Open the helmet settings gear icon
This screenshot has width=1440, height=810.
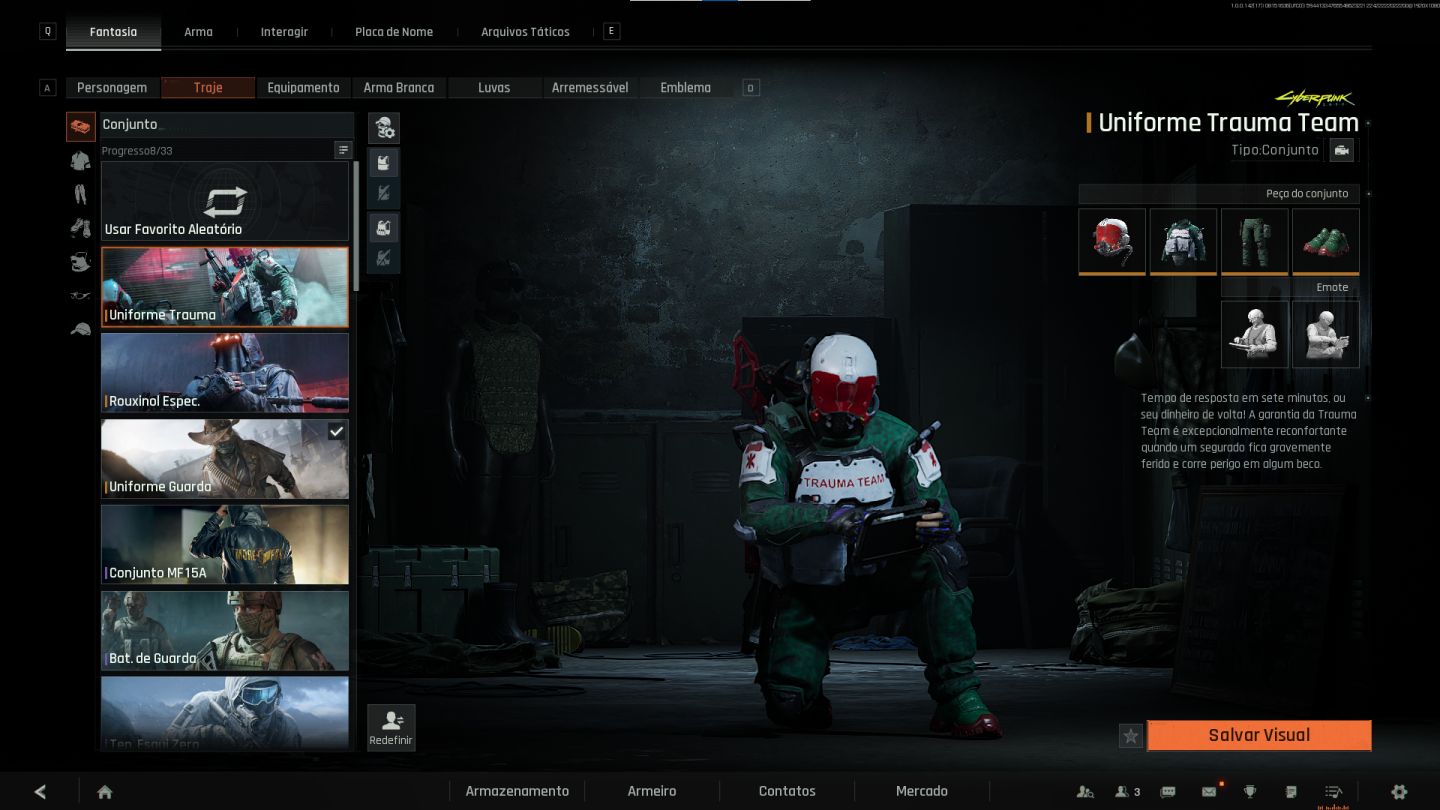point(384,128)
